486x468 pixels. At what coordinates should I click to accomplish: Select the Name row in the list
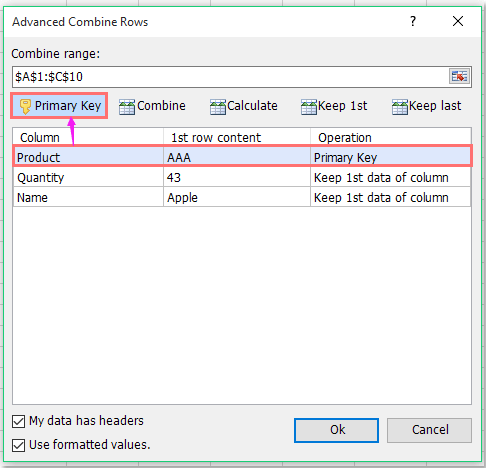(242, 197)
